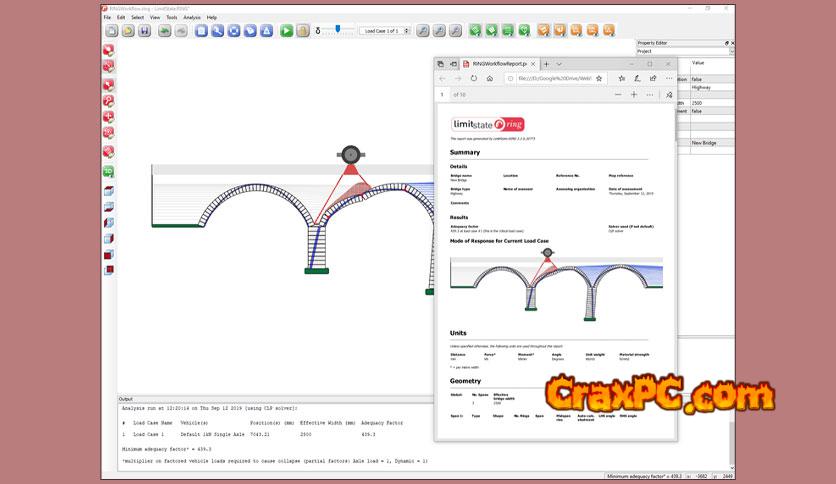Click the Save icon in toolbar
This screenshot has height=484, width=836.
click(145, 31)
